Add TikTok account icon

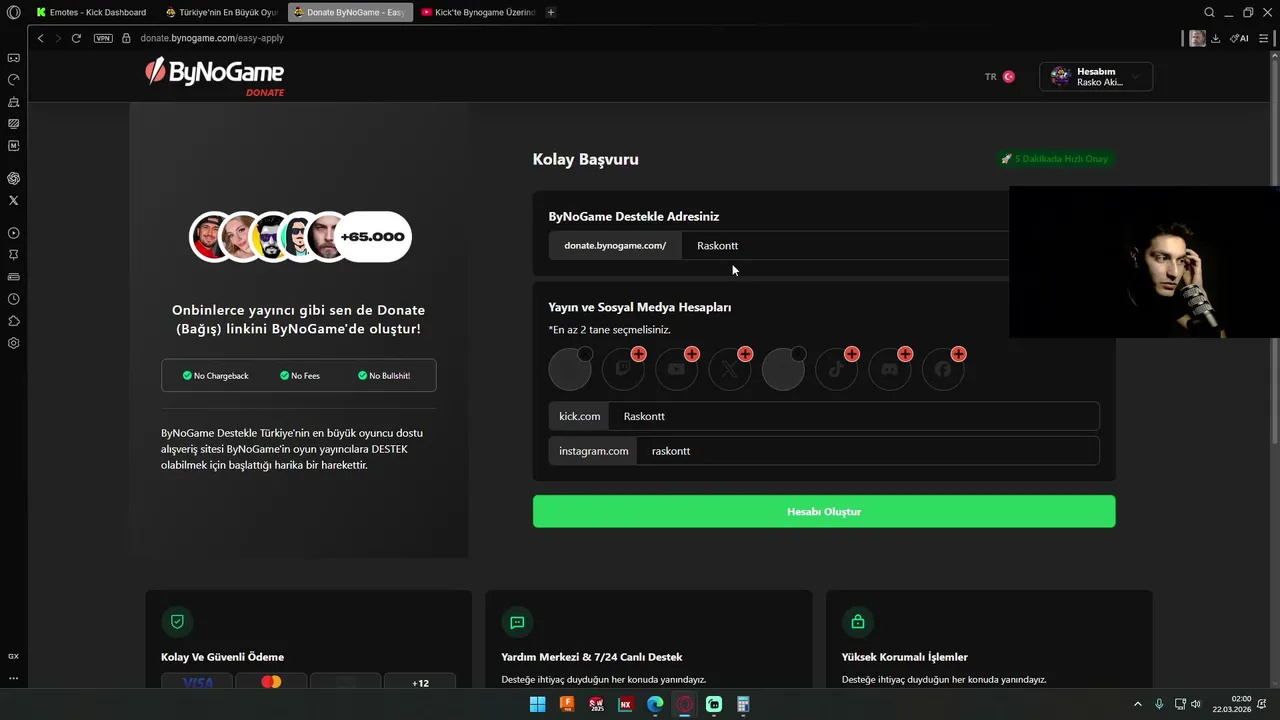(x=837, y=369)
